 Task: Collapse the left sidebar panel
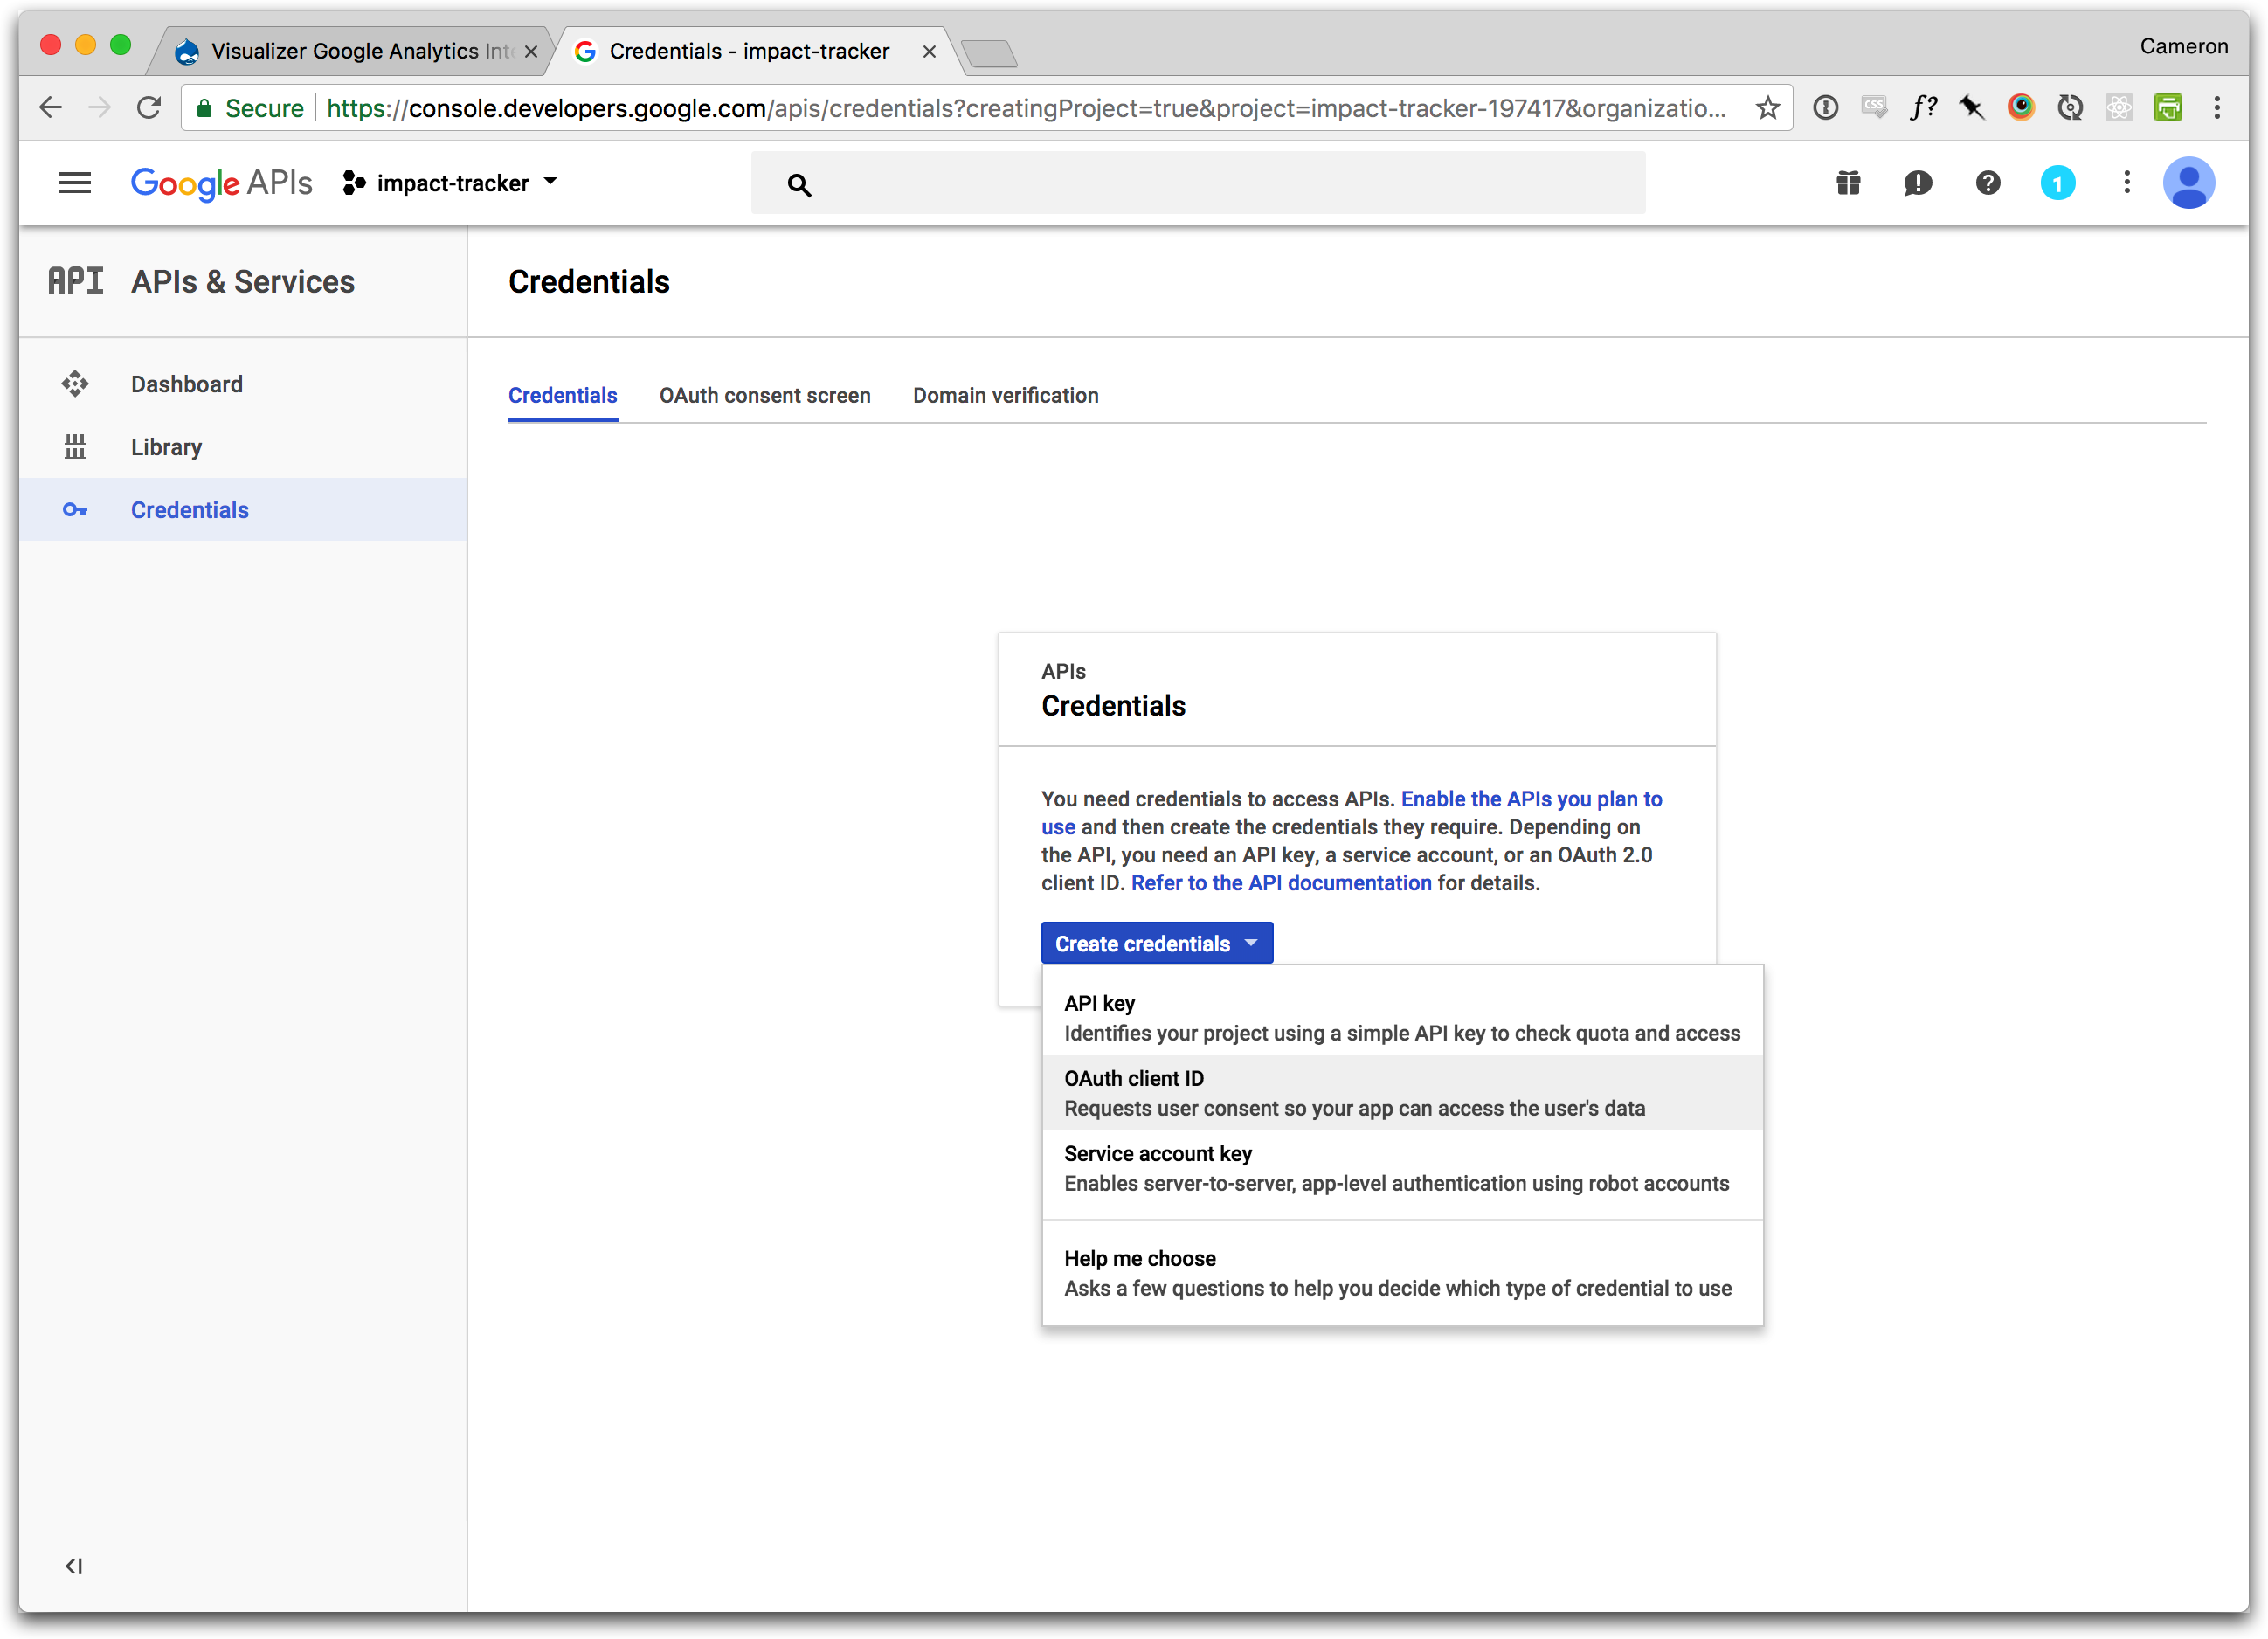coord(74,1566)
